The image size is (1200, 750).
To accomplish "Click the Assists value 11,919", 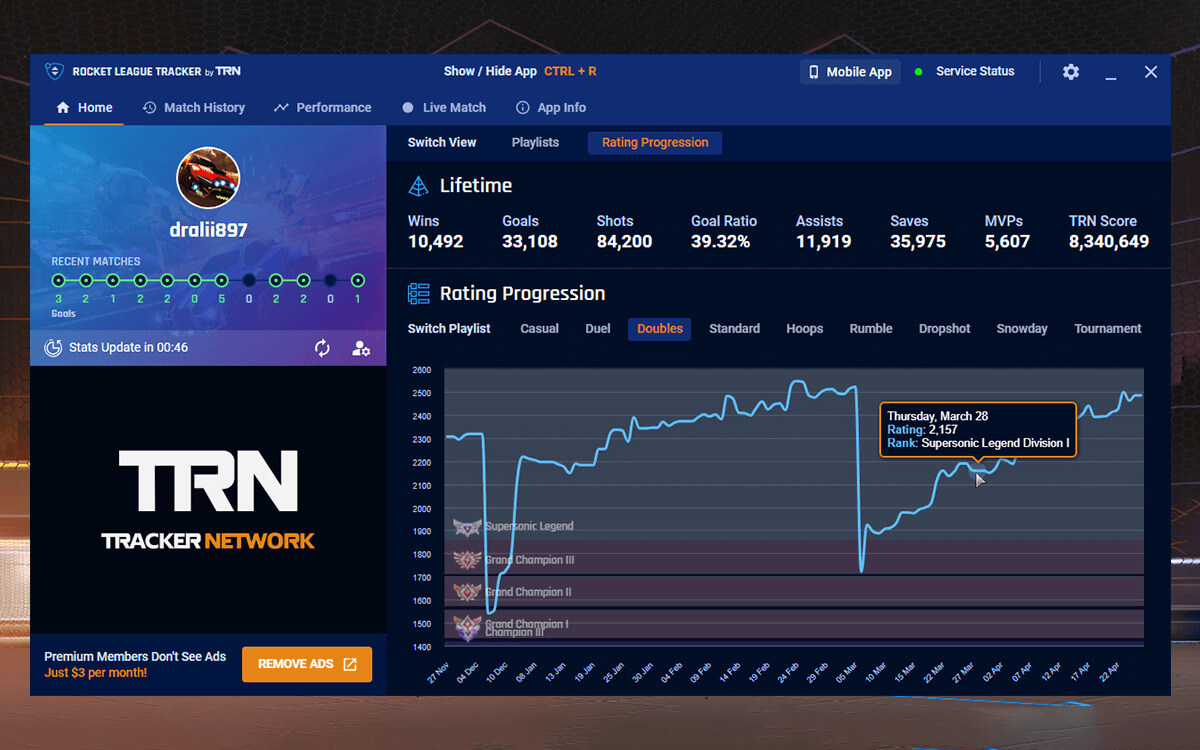I will coord(824,241).
